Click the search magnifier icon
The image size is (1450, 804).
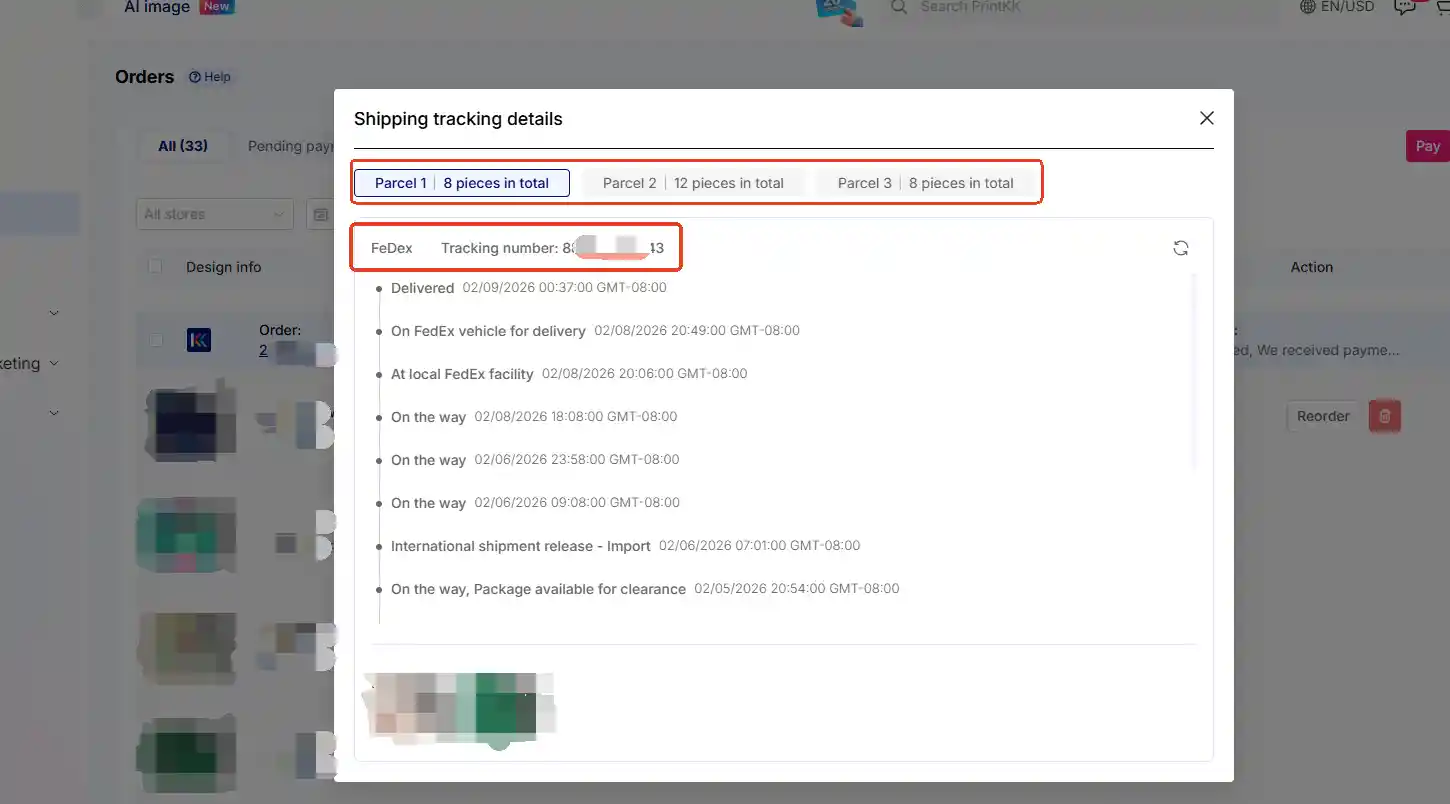(x=897, y=7)
